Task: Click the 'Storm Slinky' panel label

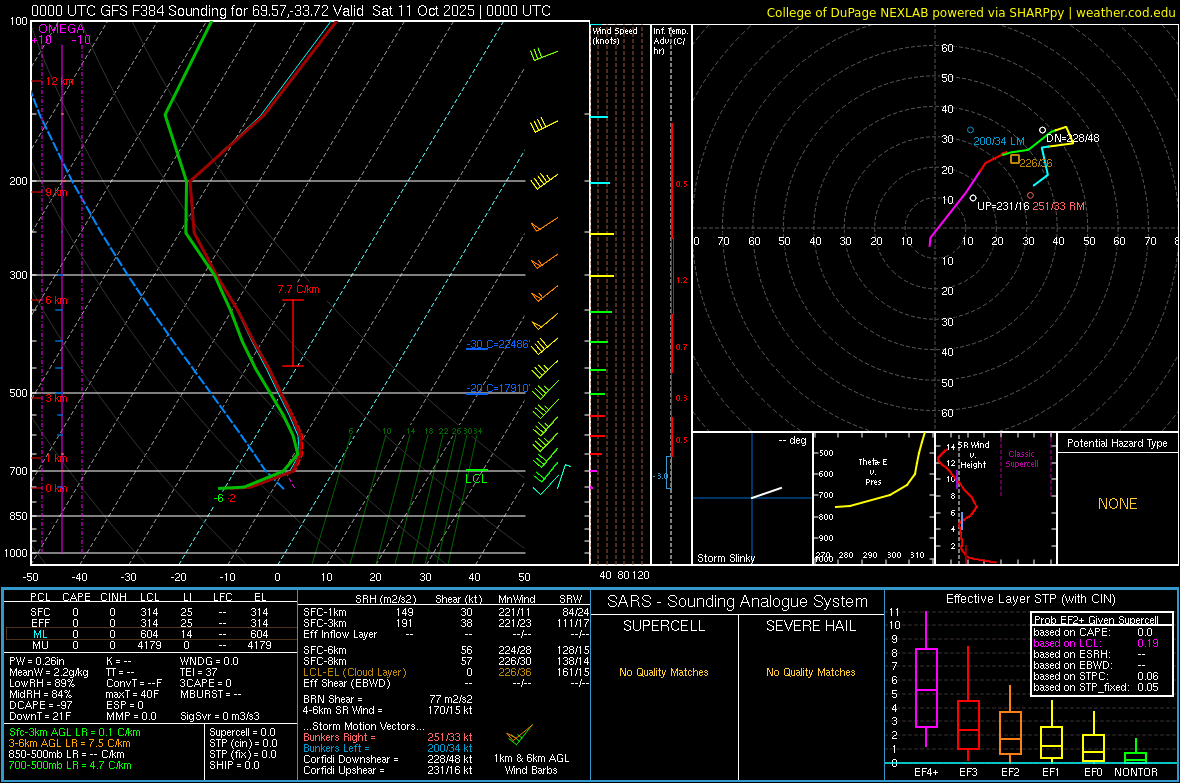Action: (x=725, y=558)
